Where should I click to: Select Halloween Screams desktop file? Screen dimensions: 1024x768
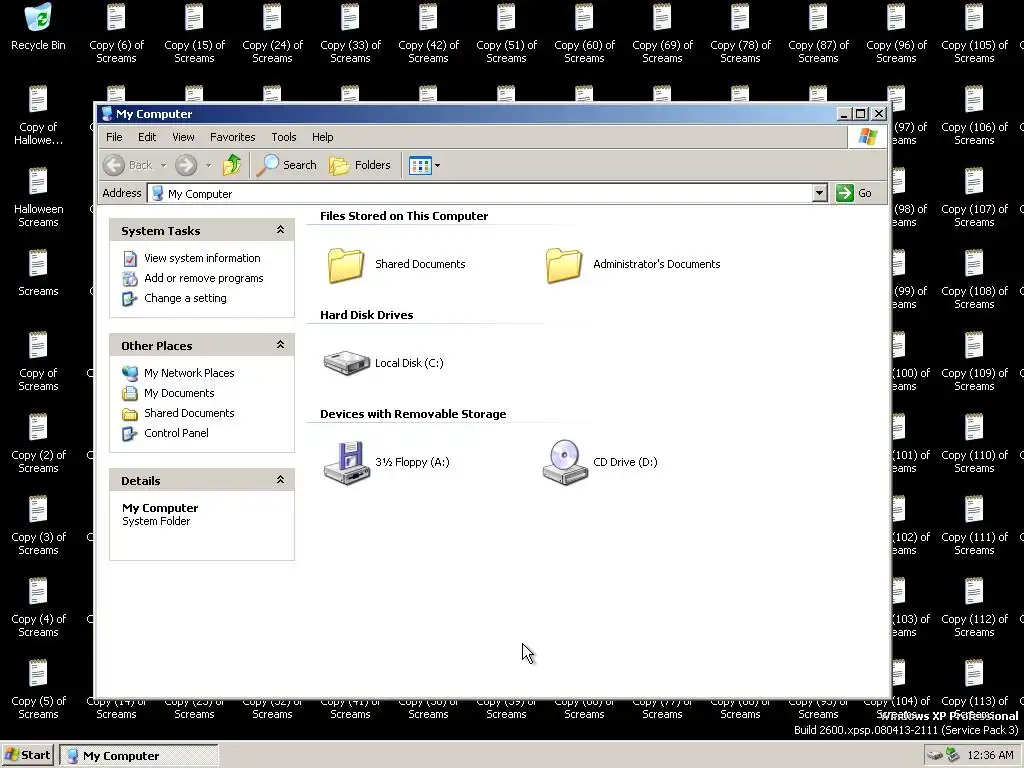(x=38, y=197)
